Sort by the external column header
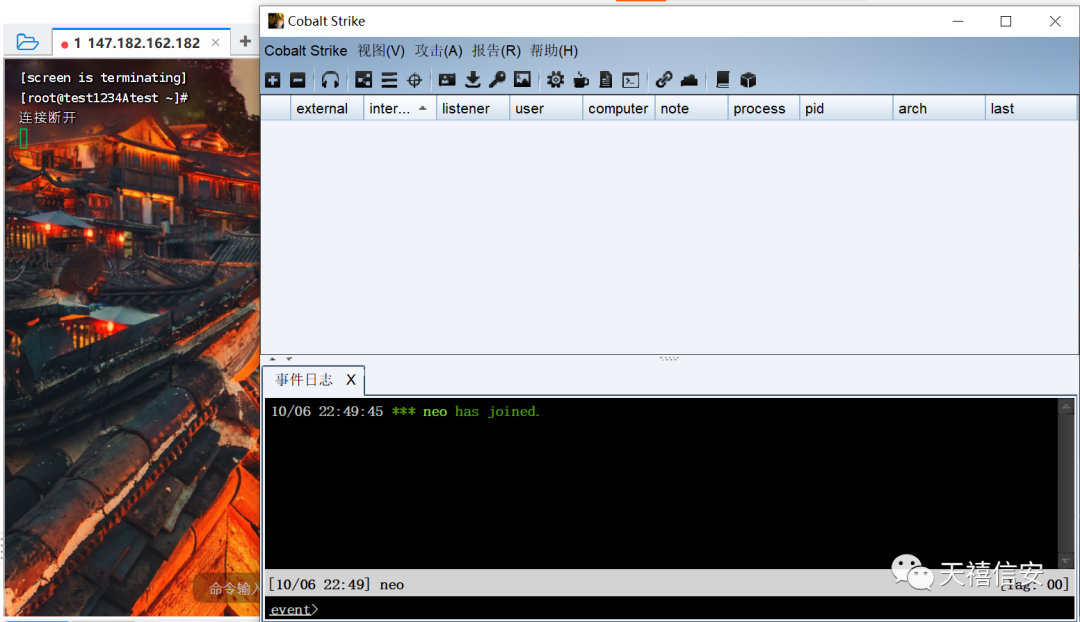Screen dimensions: 1080x622 [327, 108]
